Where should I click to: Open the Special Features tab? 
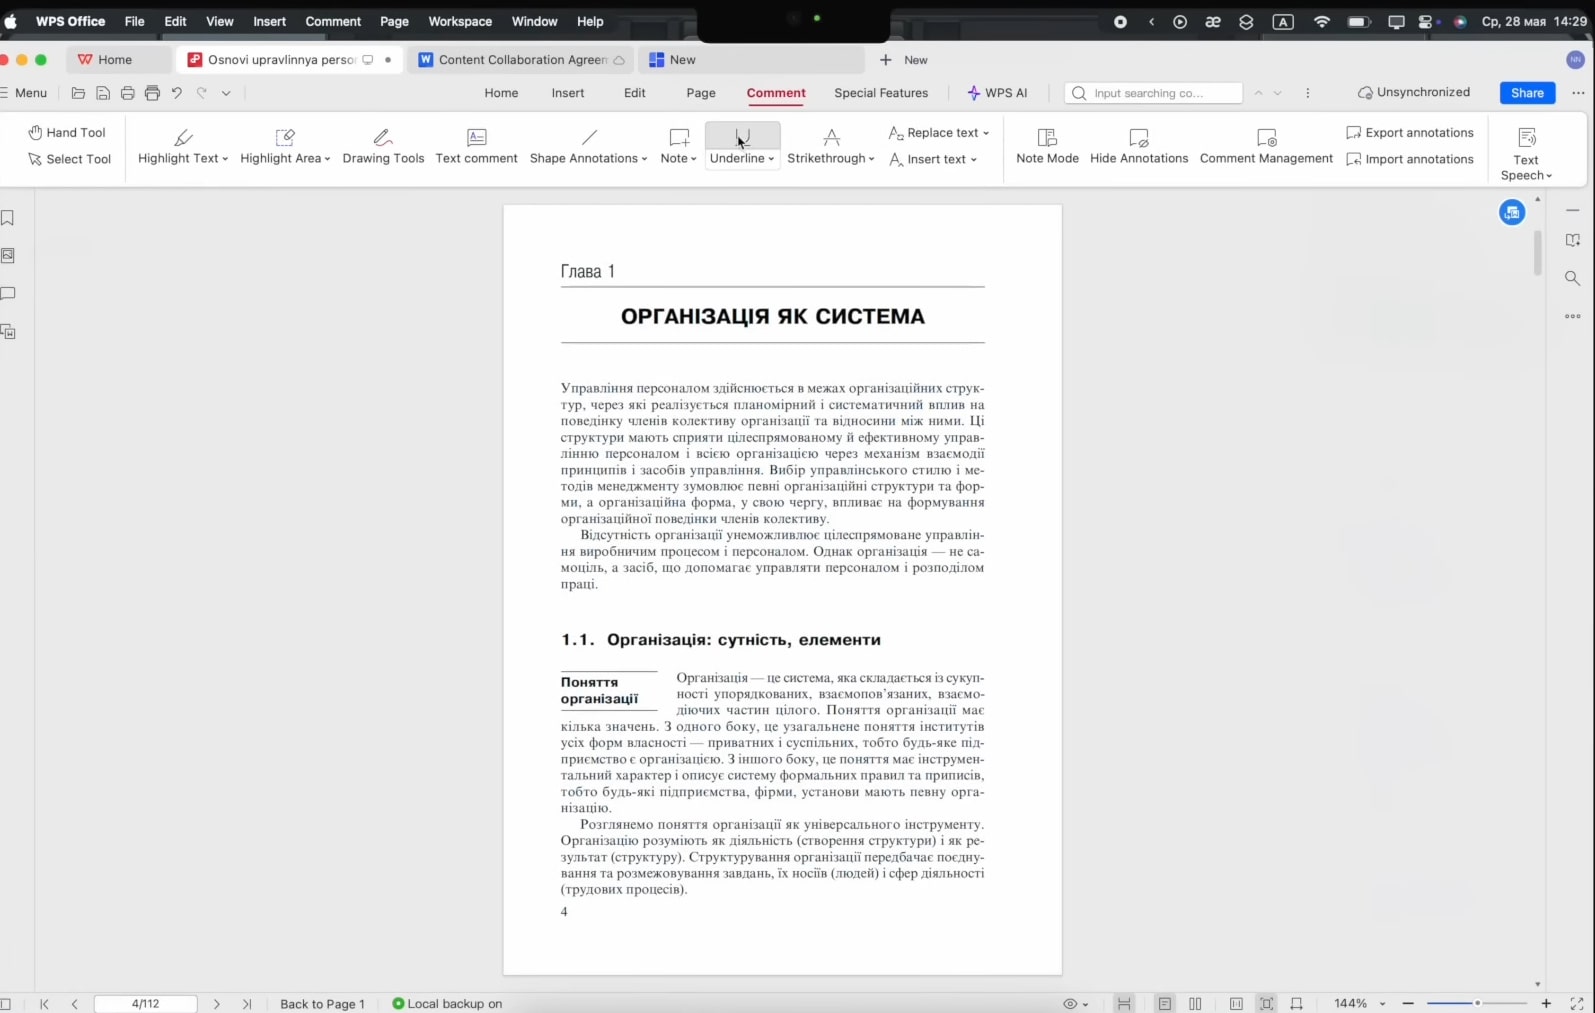[881, 93]
